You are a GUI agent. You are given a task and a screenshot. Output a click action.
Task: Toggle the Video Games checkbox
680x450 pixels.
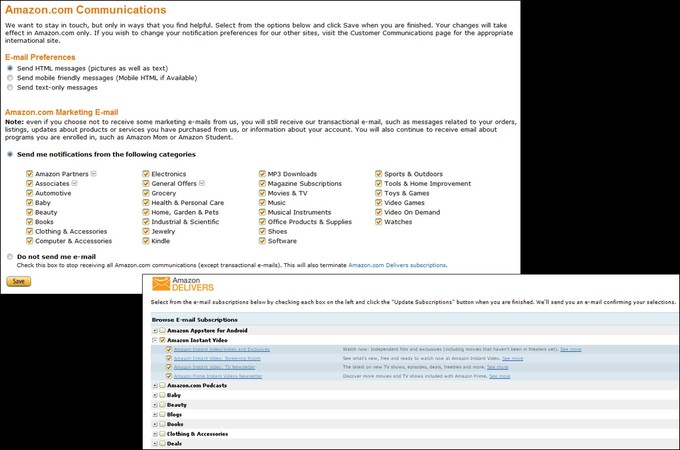pyautogui.click(x=379, y=202)
